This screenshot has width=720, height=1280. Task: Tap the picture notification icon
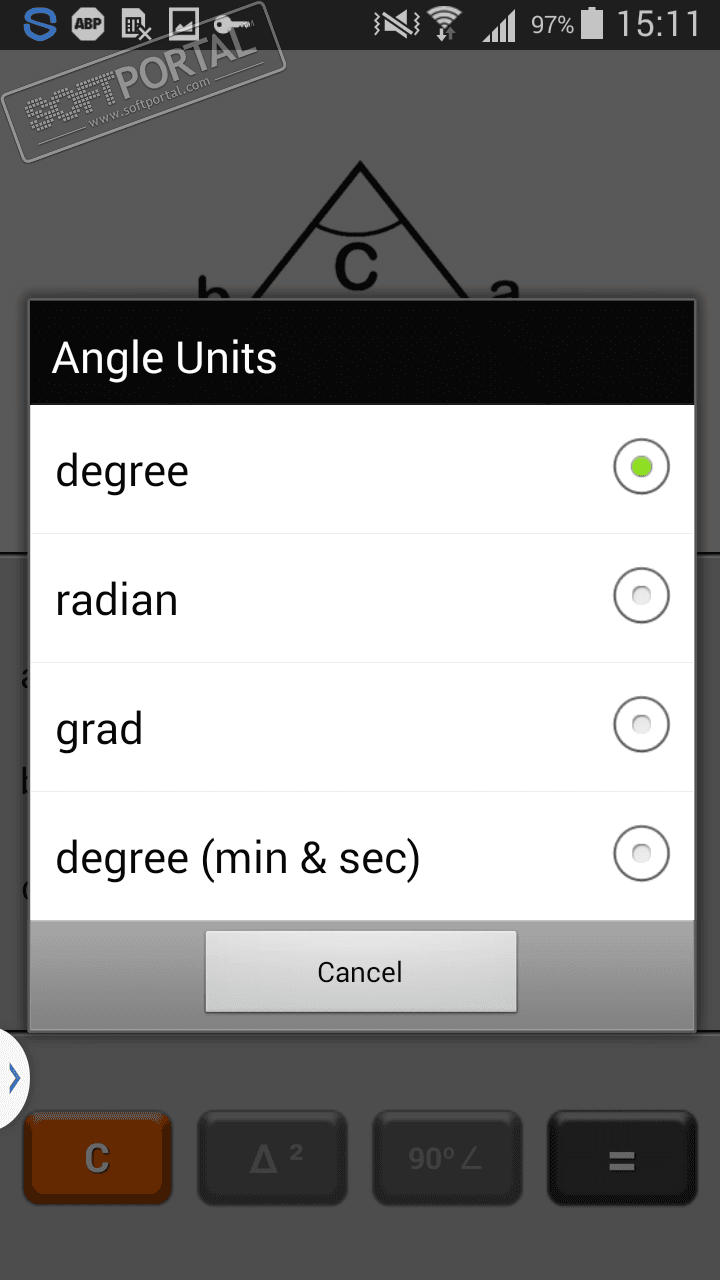tap(183, 25)
